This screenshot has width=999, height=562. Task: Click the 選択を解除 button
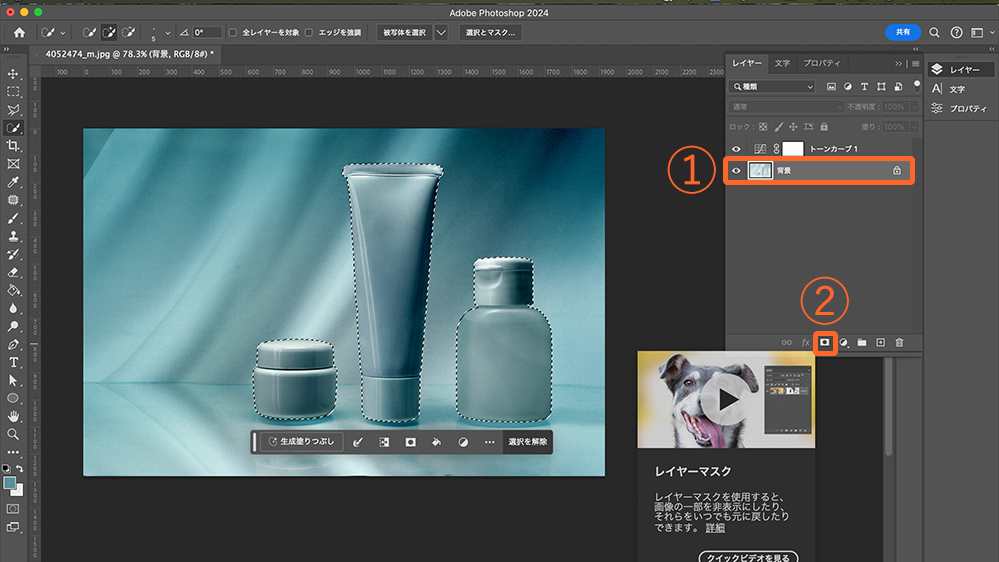(527, 441)
